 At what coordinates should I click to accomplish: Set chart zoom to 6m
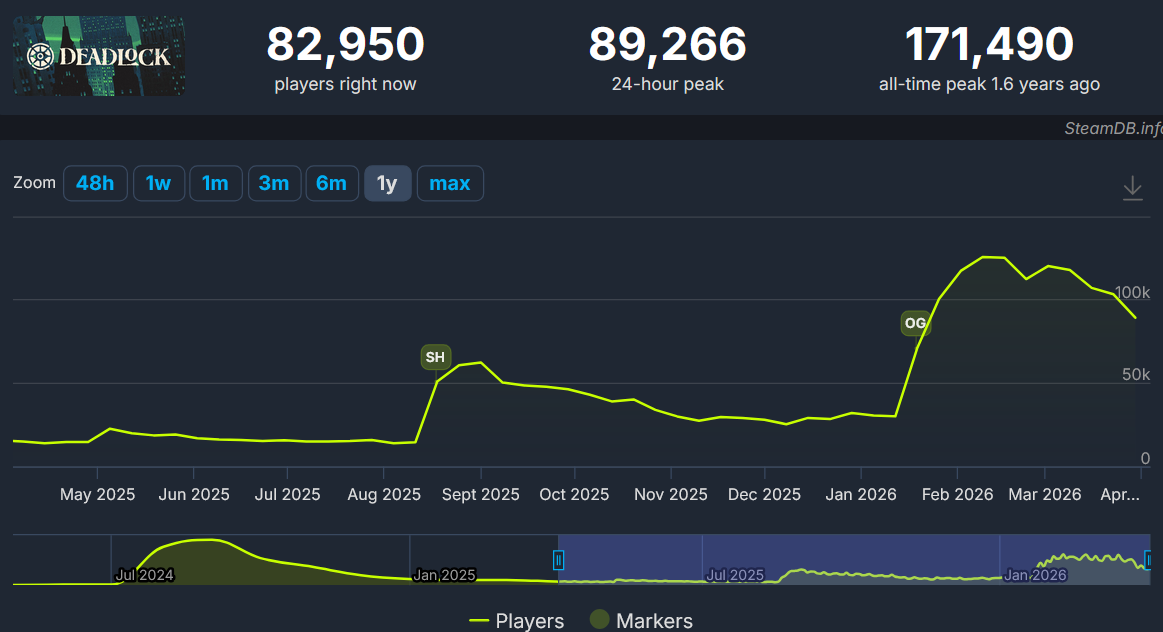point(332,183)
